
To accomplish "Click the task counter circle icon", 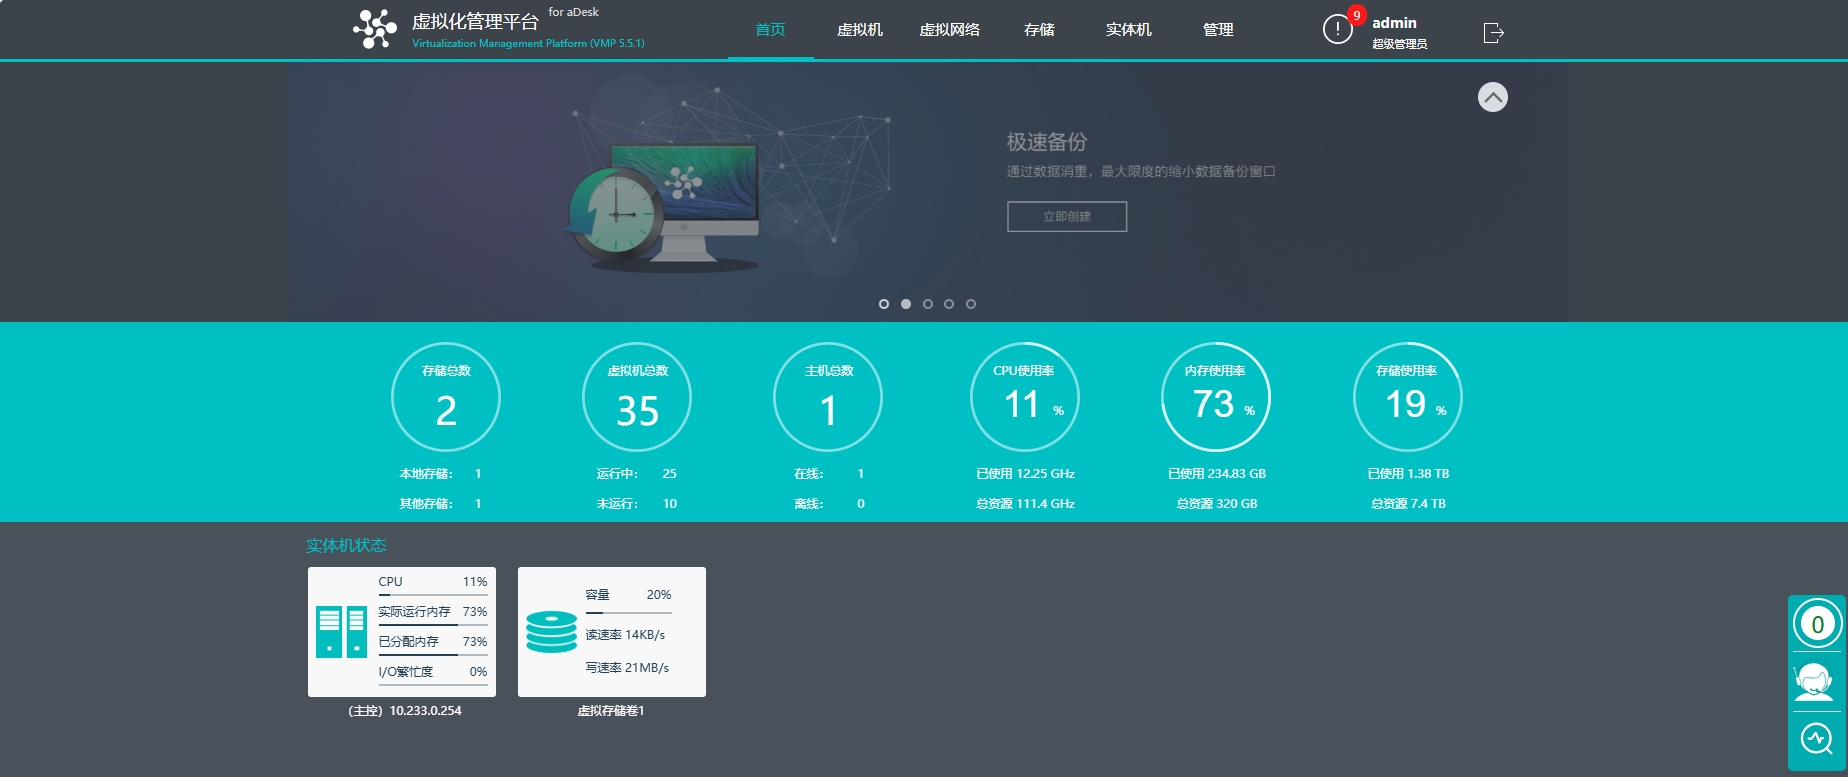I will (x=1817, y=624).
